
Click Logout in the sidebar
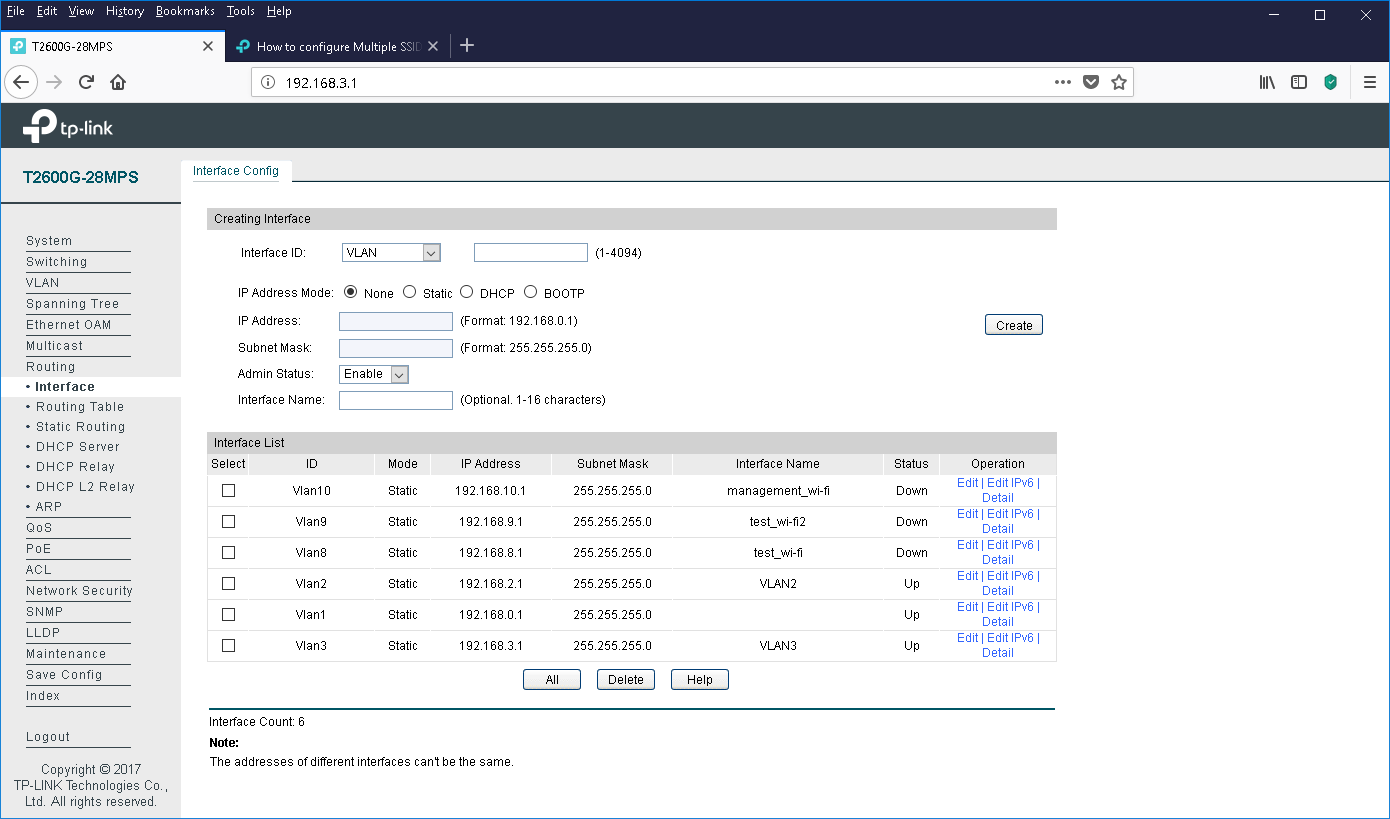click(x=48, y=737)
